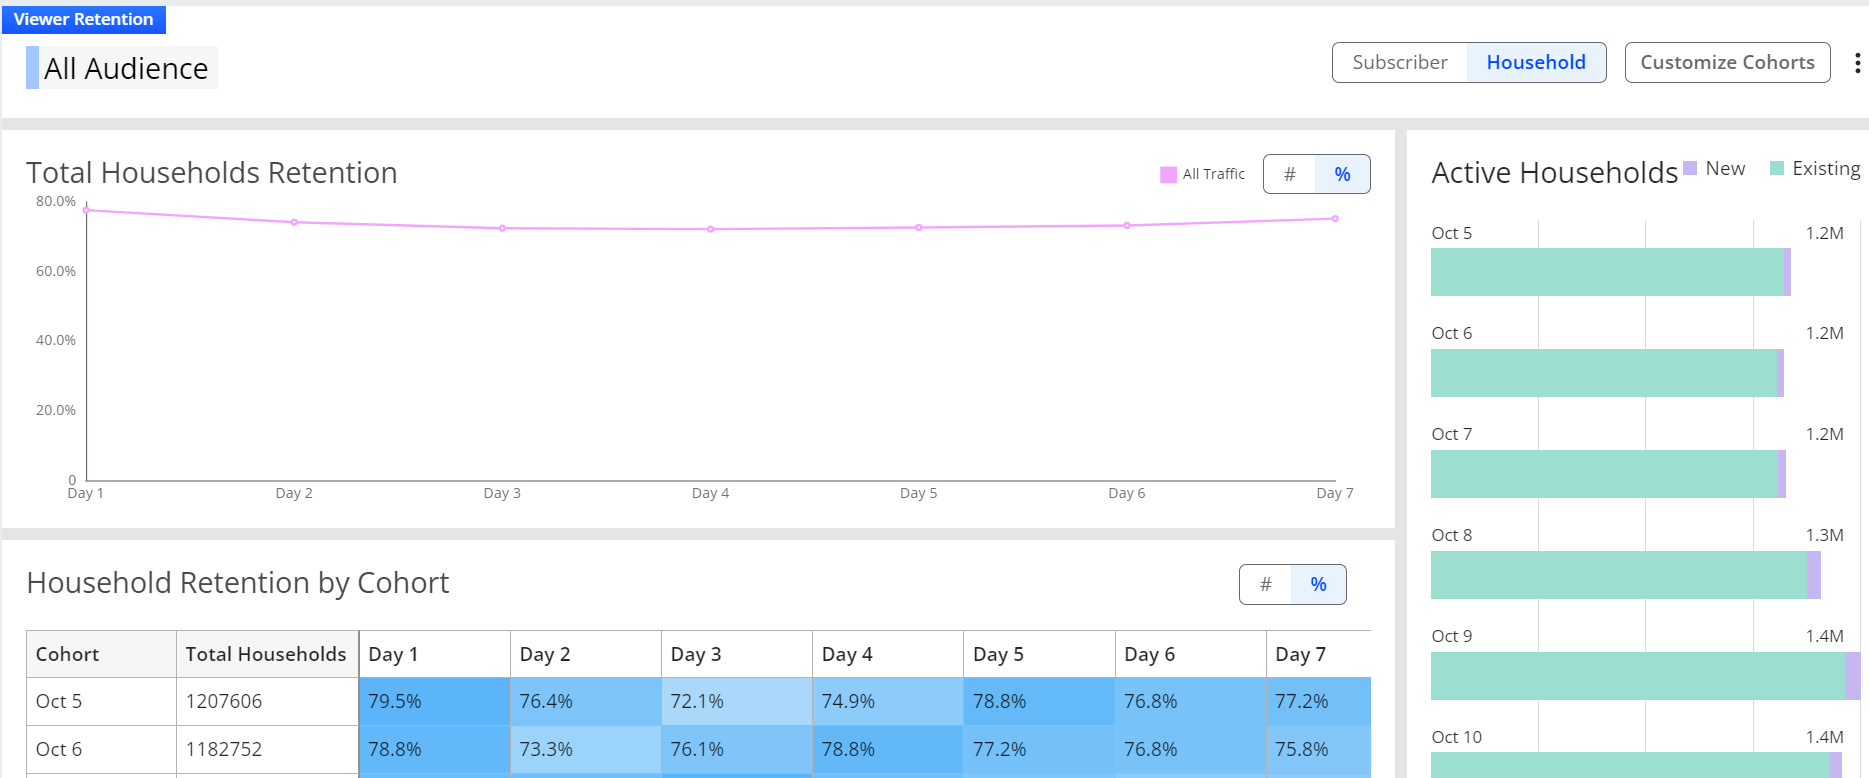This screenshot has width=1869, height=778.
Task: Switch to Subscriber view
Action: (1400, 62)
